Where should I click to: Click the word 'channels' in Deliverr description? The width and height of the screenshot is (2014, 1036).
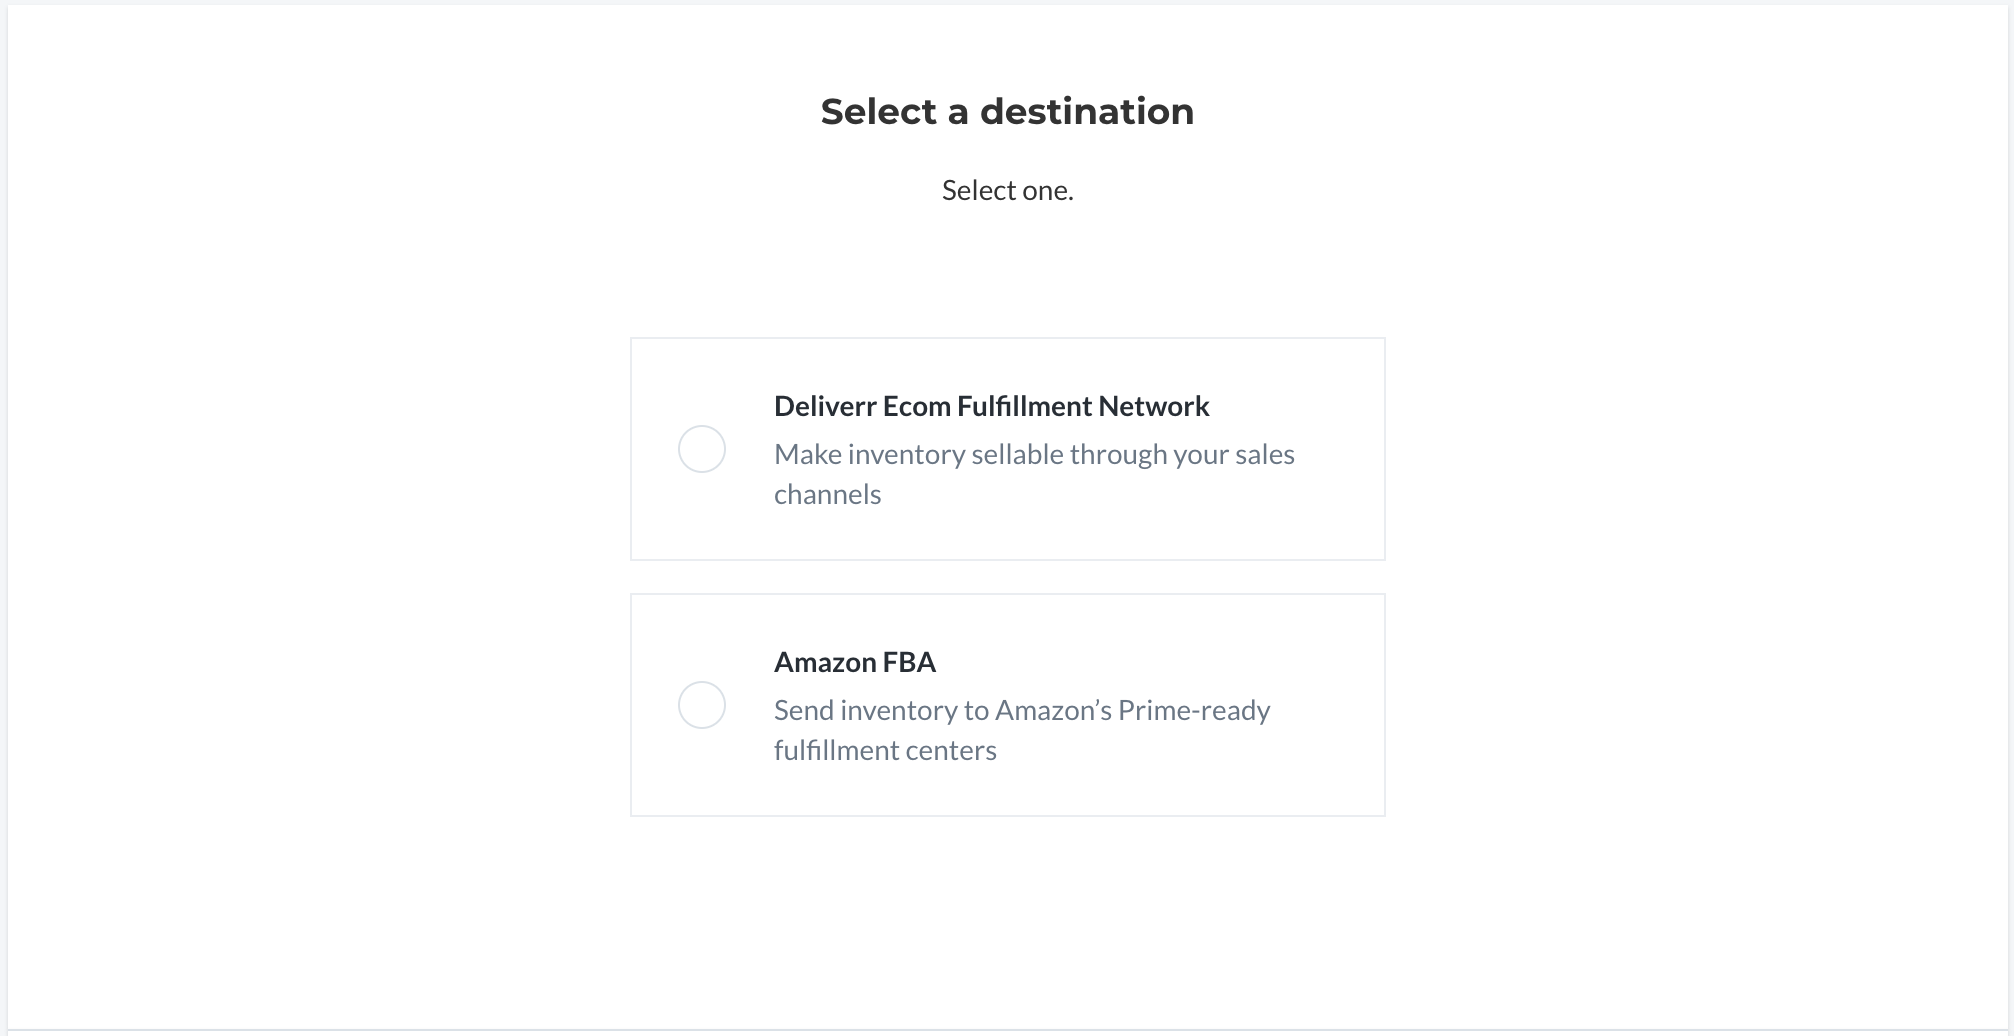828,494
